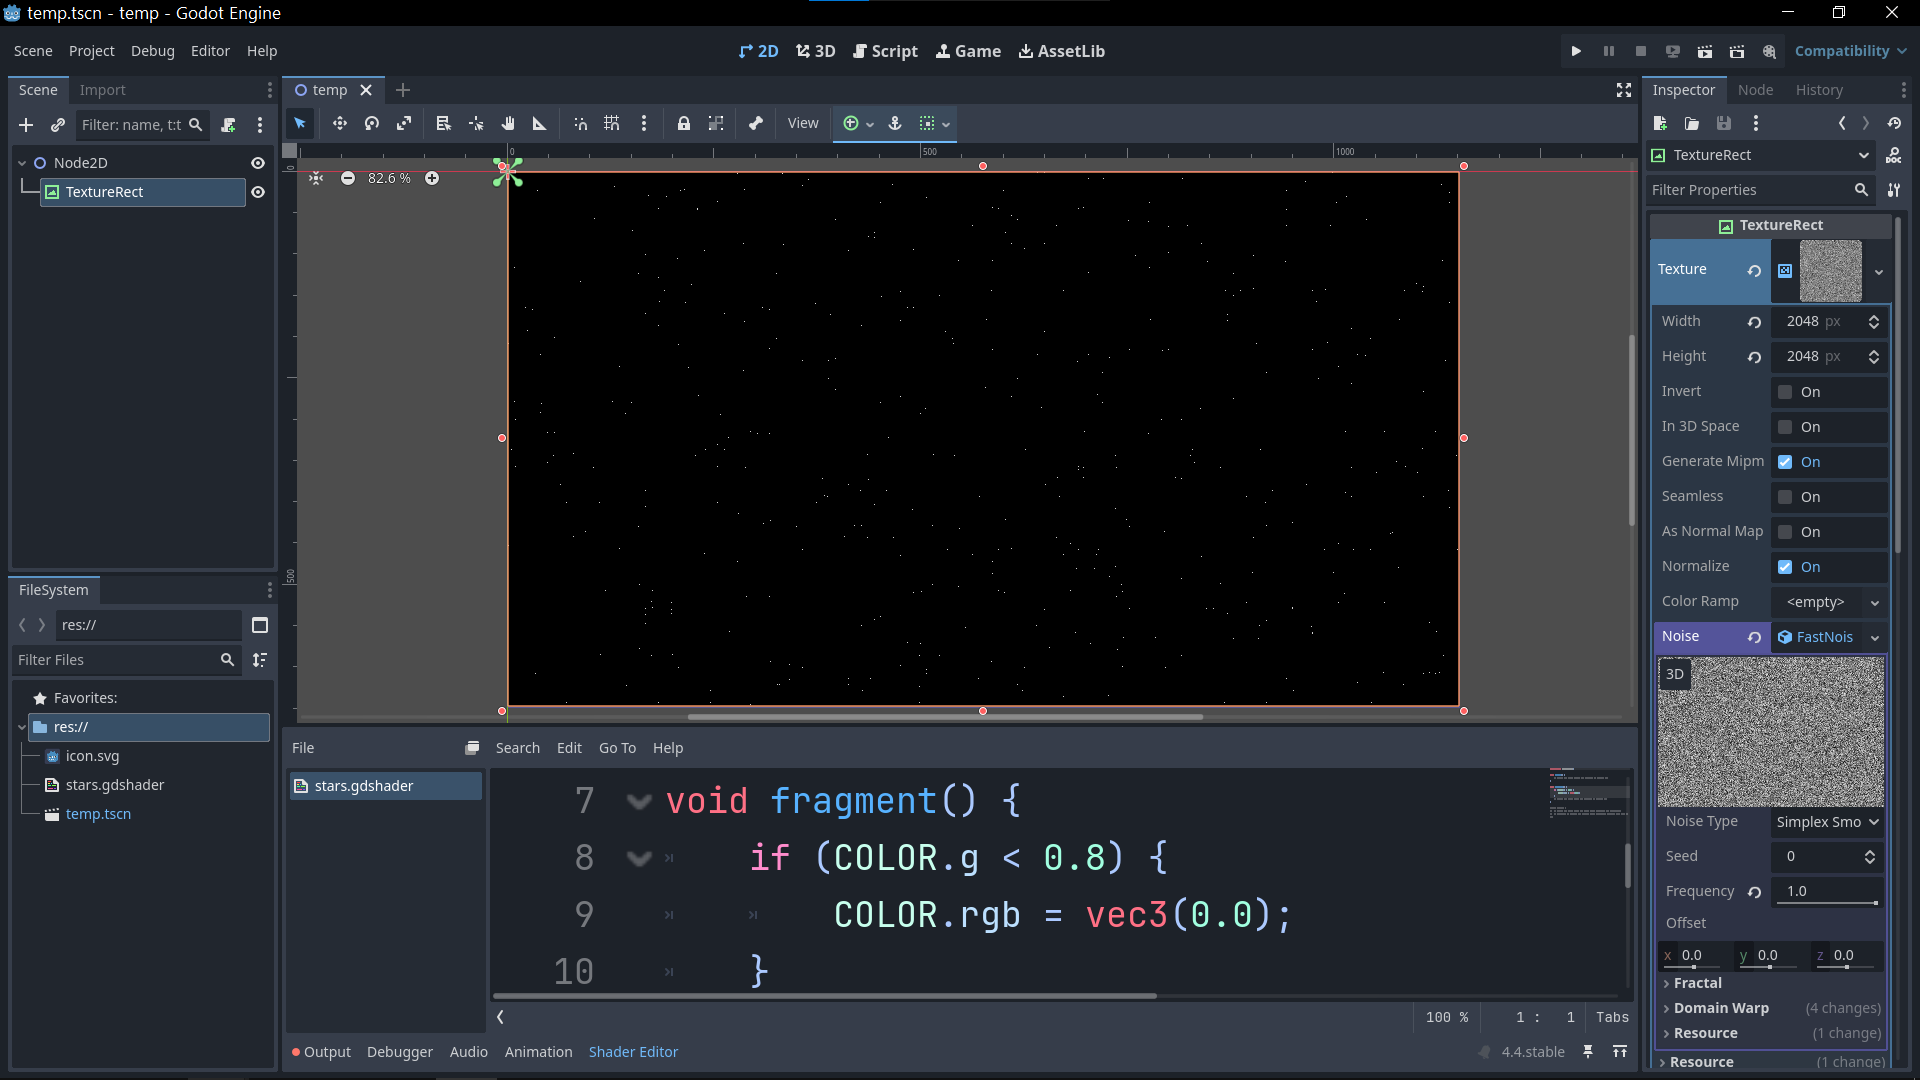Select the Rotate tool
Viewport: 1920px width, 1080px height.
[x=371, y=123]
